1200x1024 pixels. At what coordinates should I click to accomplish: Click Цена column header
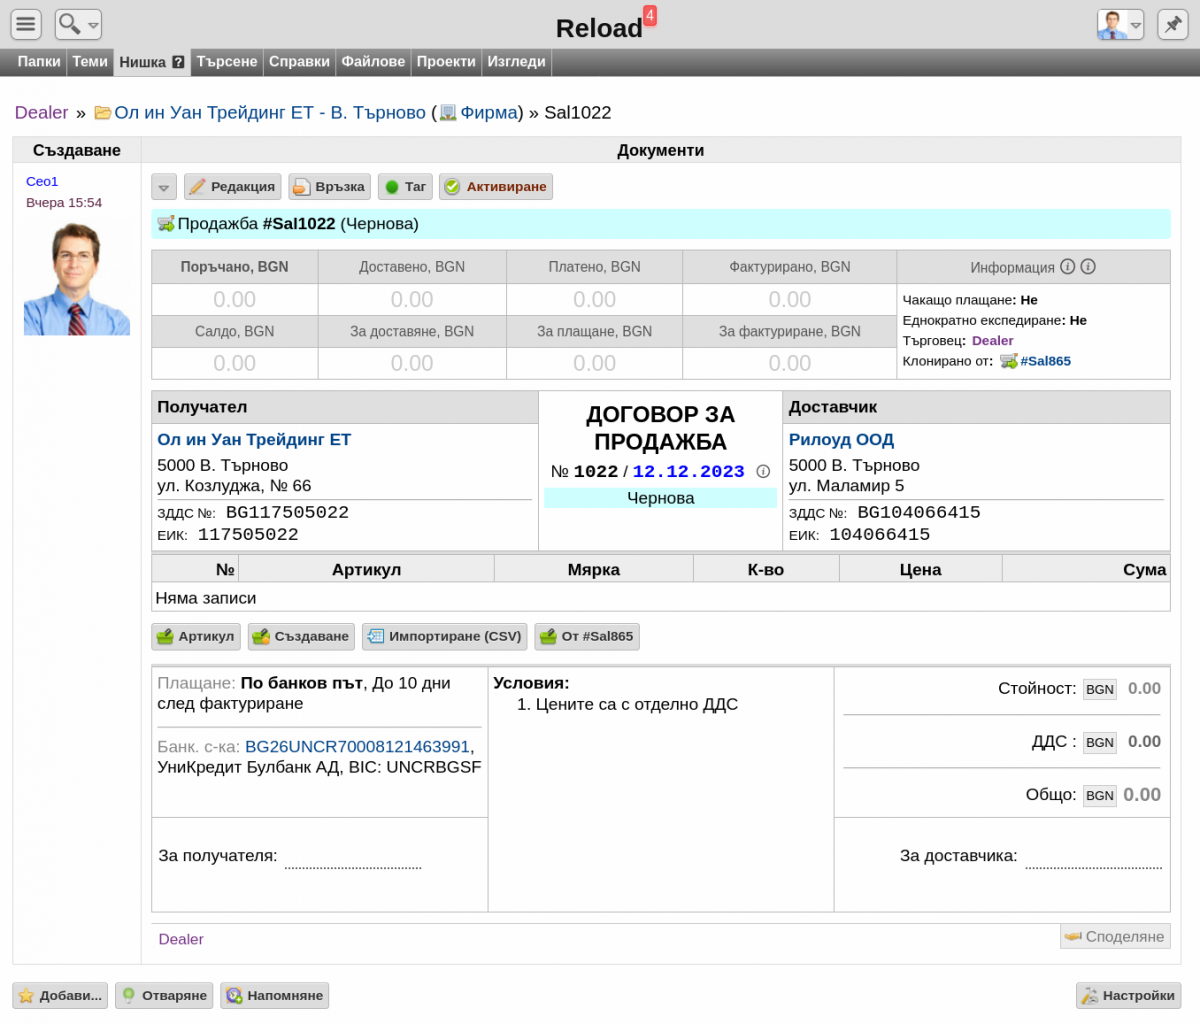[x=920, y=569]
